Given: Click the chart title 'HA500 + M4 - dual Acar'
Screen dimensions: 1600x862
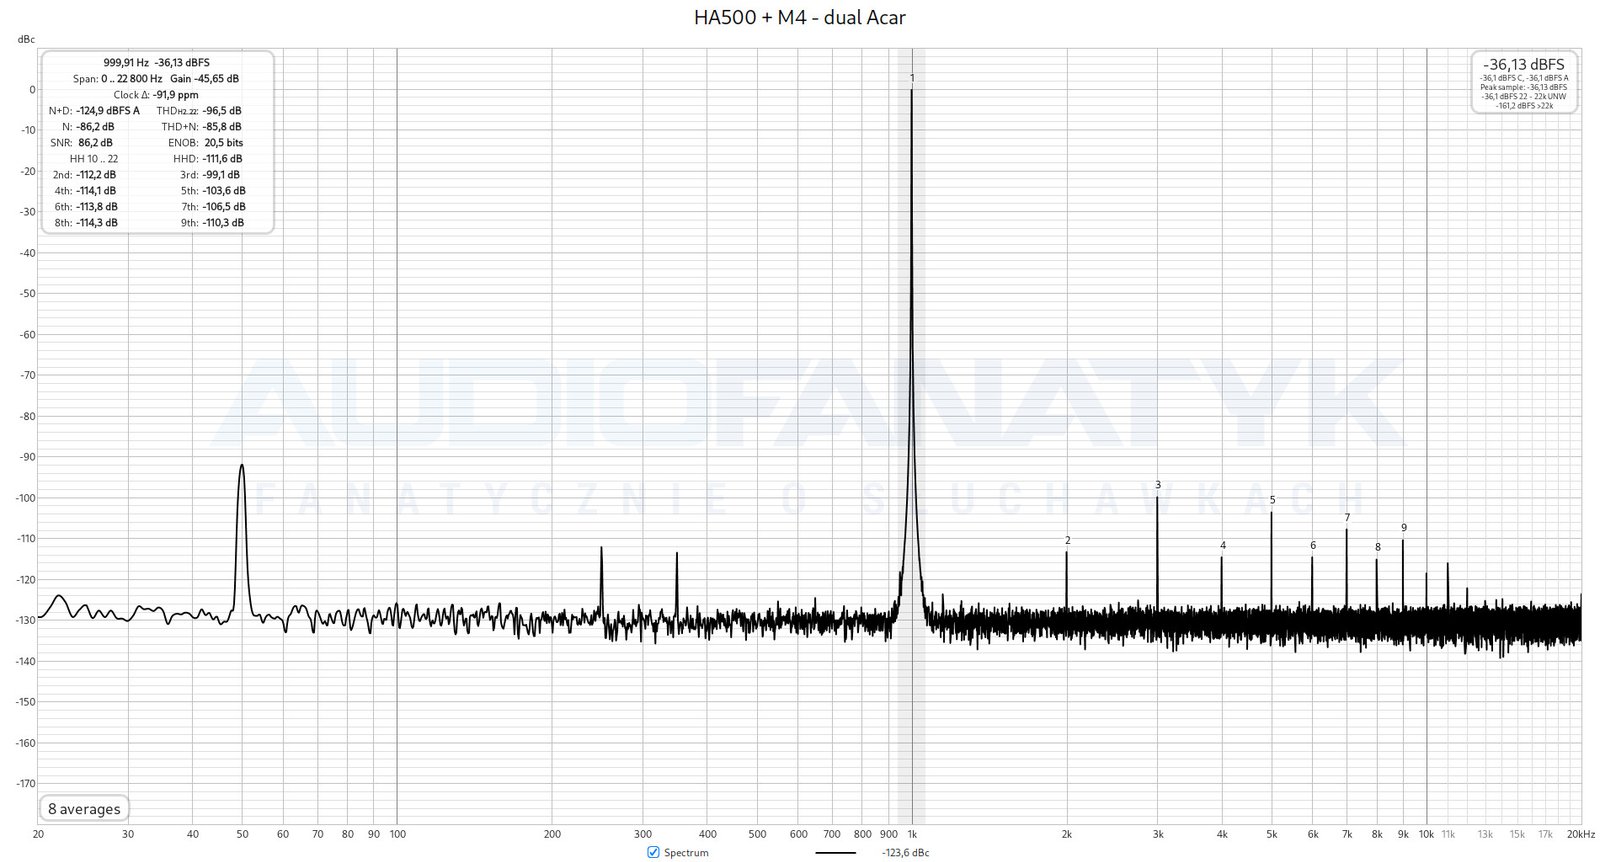Looking at the screenshot, I should [800, 17].
